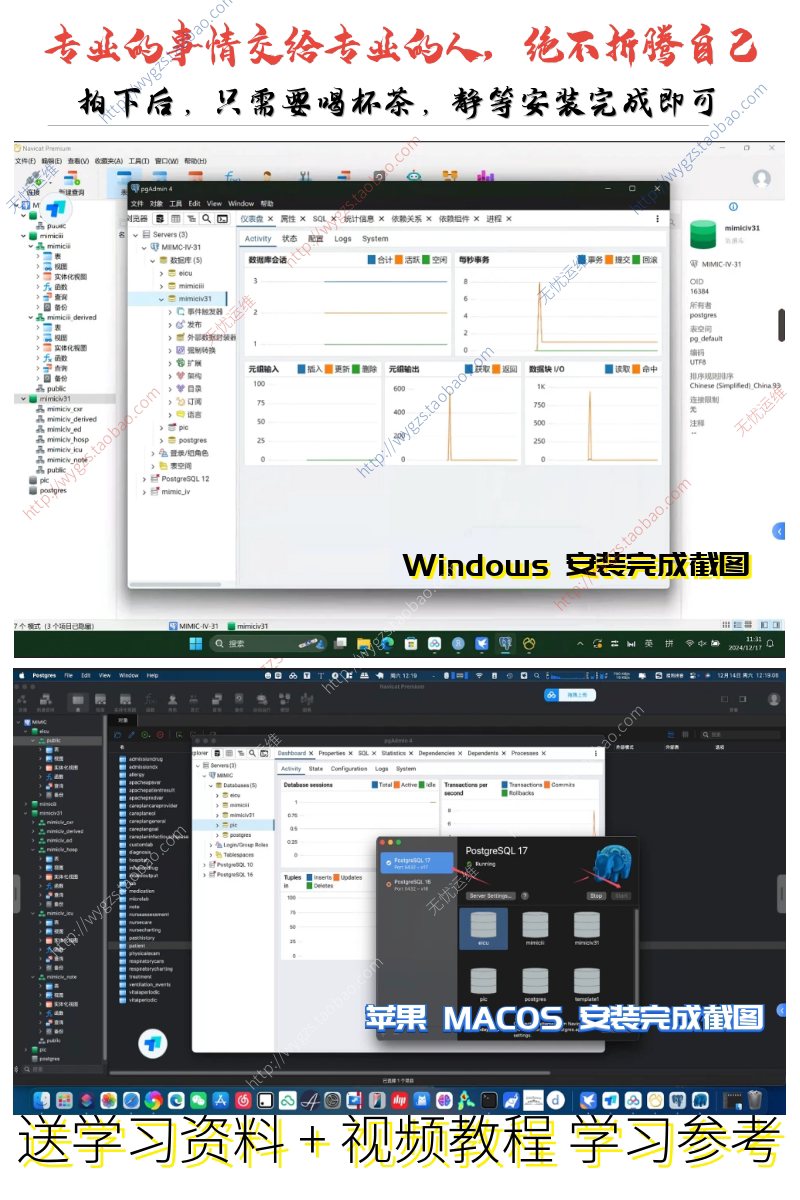Click the Stop button in Postgres.app
The height and width of the screenshot is (1200, 800).
point(596,896)
